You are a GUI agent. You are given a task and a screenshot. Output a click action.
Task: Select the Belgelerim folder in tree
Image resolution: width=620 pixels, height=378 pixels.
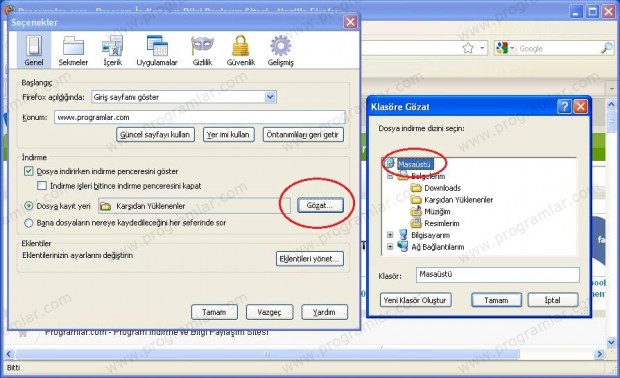pyautogui.click(x=428, y=176)
